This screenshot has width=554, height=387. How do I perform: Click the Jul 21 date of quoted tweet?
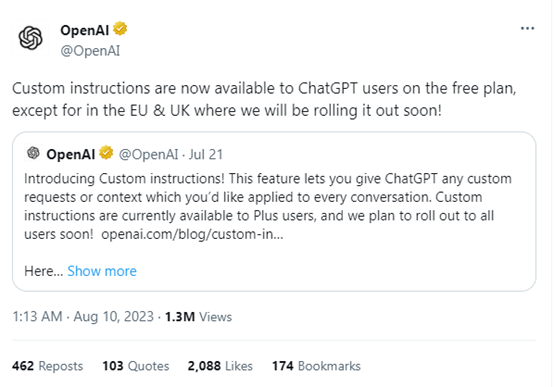[206, 154]
